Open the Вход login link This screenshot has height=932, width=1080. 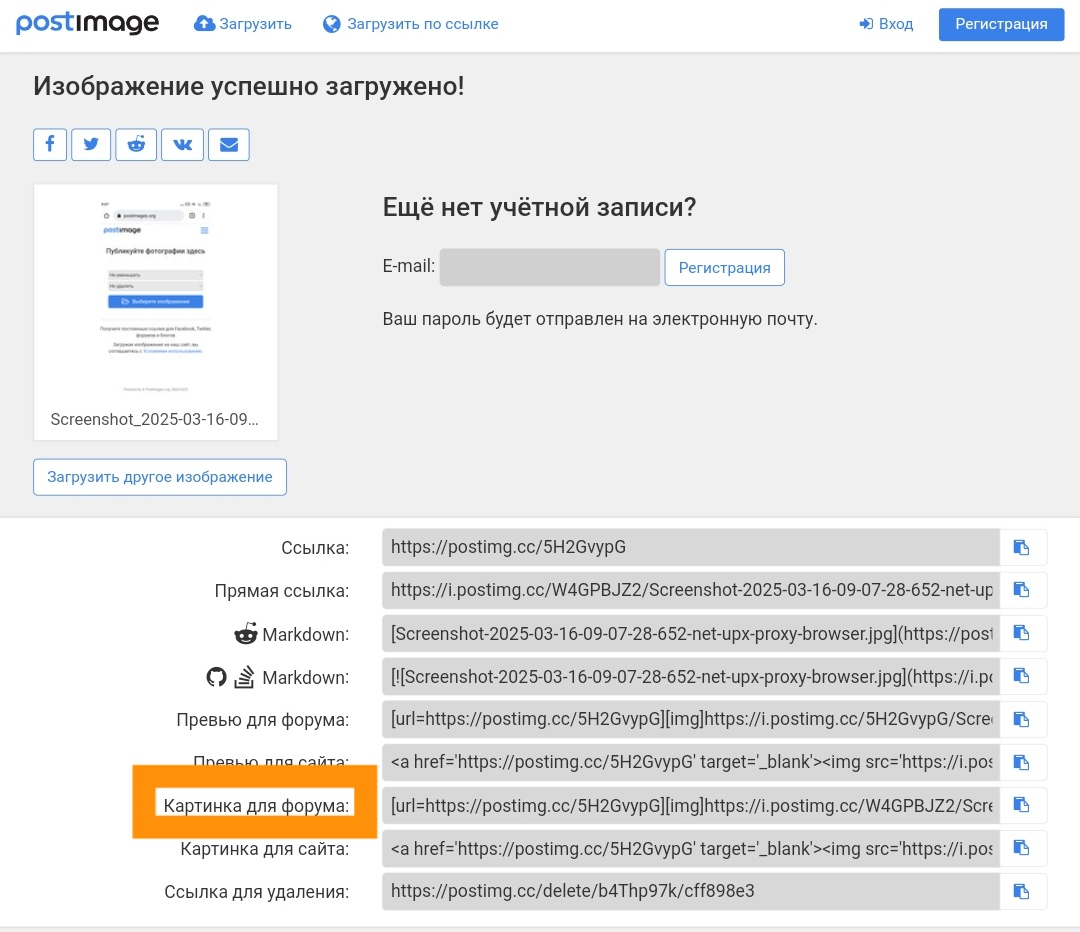coord(886,24)
